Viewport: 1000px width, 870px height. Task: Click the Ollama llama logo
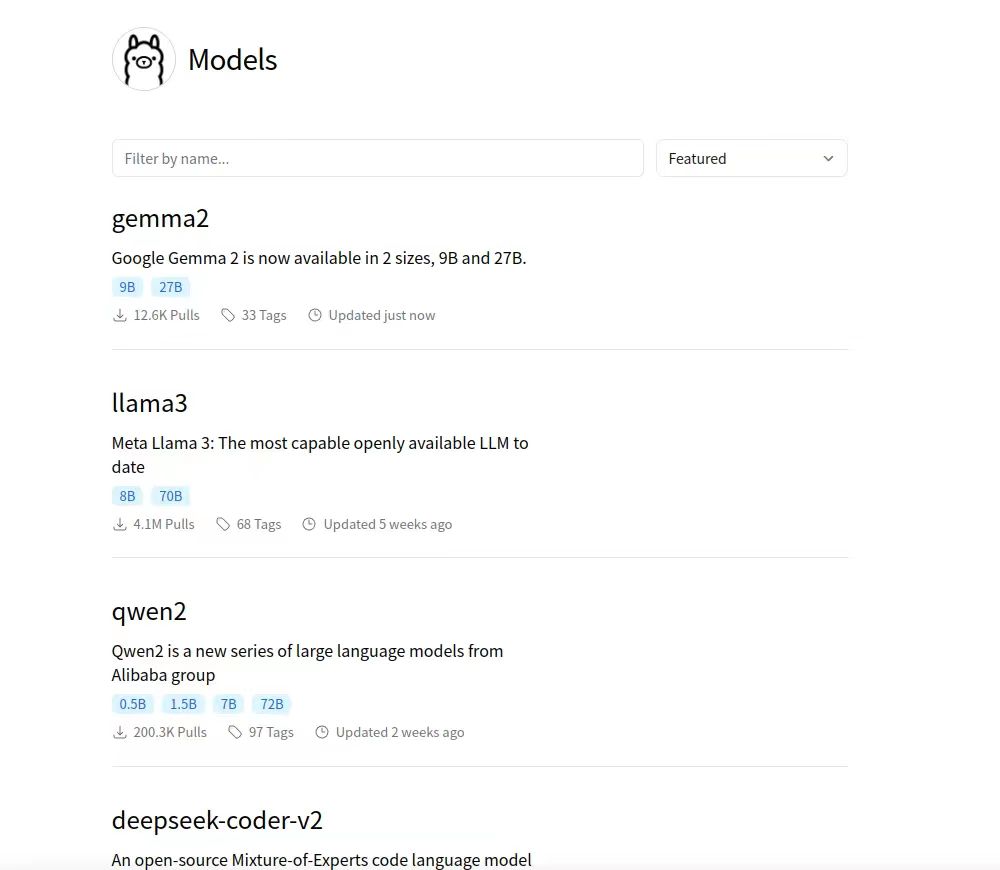click(143, 59)
